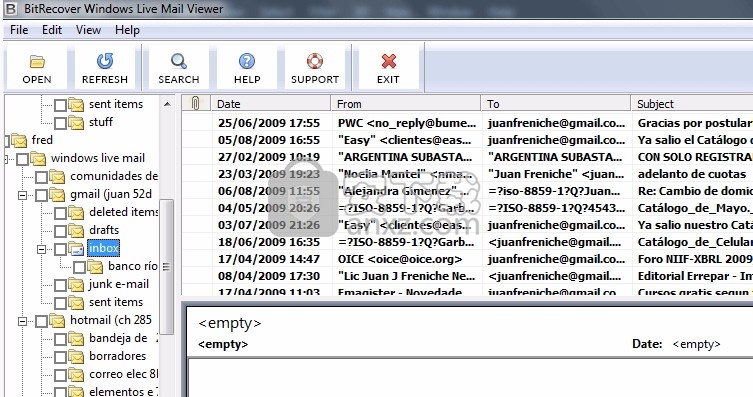
Task: Click the gmail account folder icon
Action: 57,195
